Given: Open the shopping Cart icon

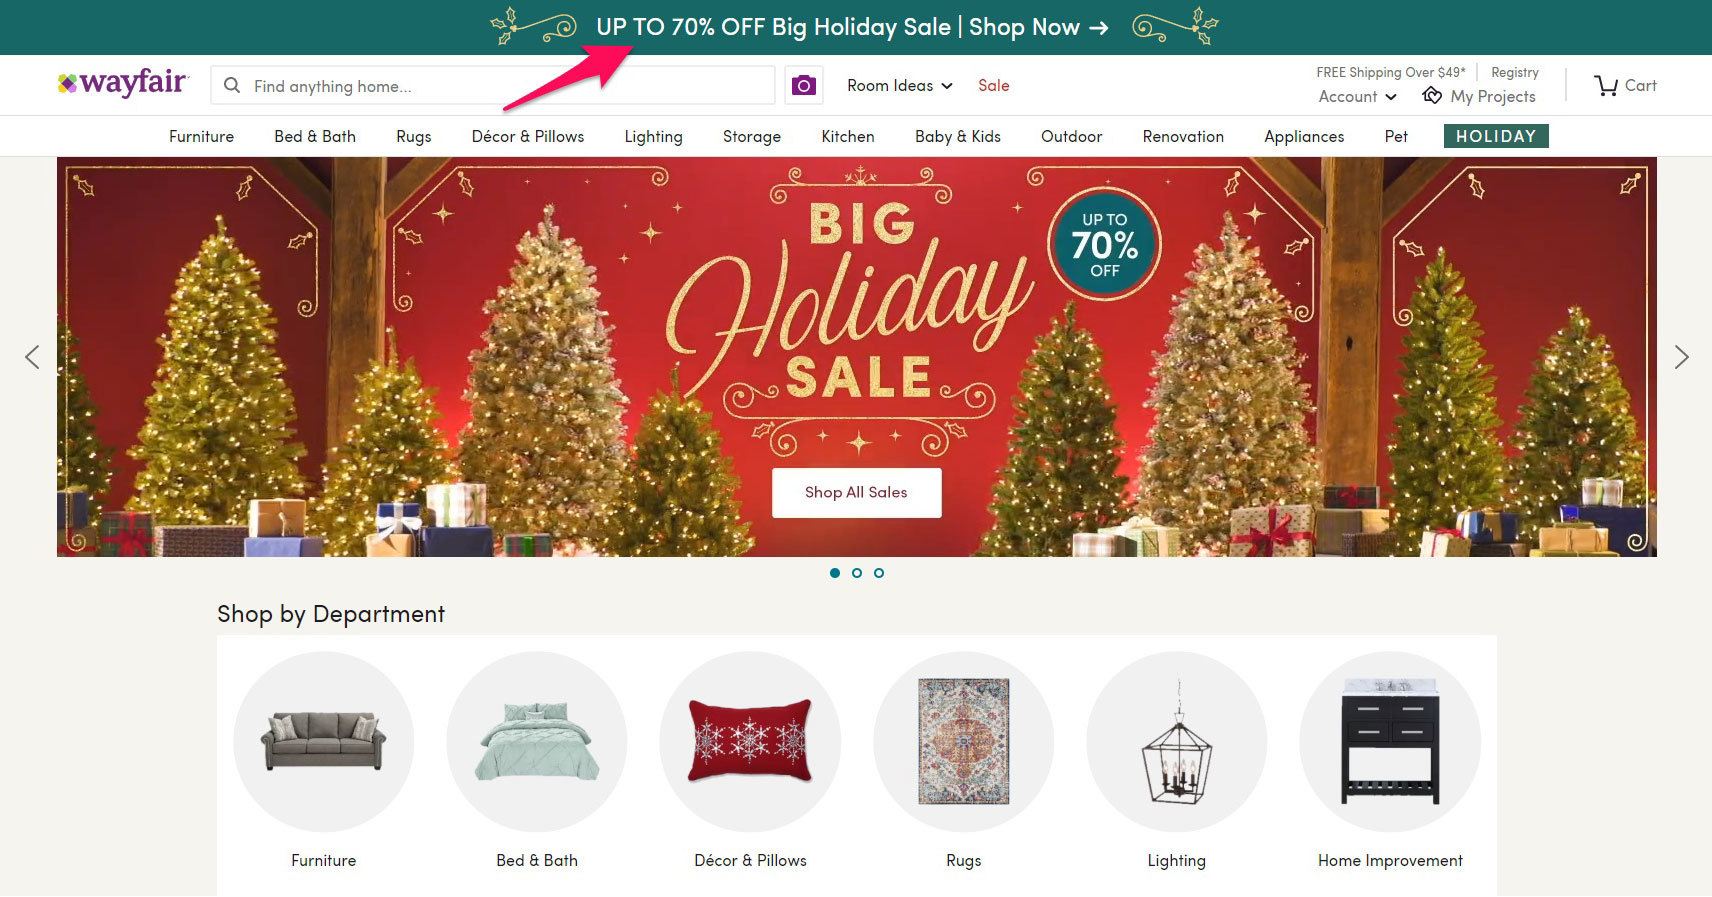Looking at the screenshot, I should point(1606,86).
